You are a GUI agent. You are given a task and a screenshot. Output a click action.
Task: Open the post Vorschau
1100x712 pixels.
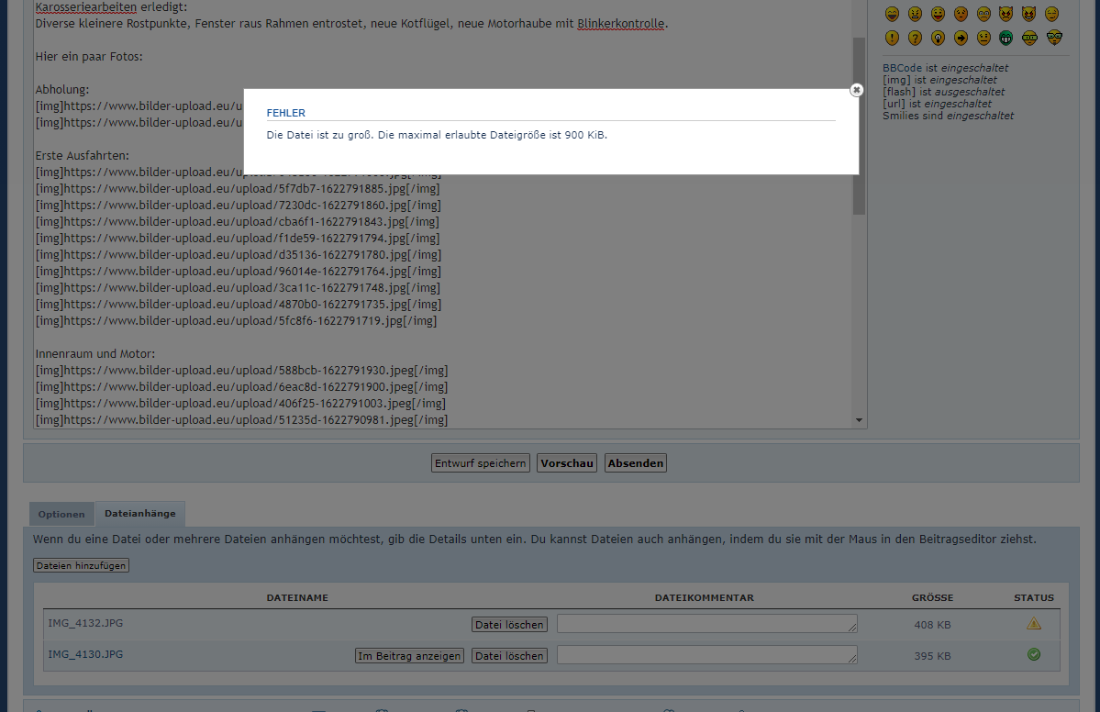pyautogui.click(x=567, y=463)
